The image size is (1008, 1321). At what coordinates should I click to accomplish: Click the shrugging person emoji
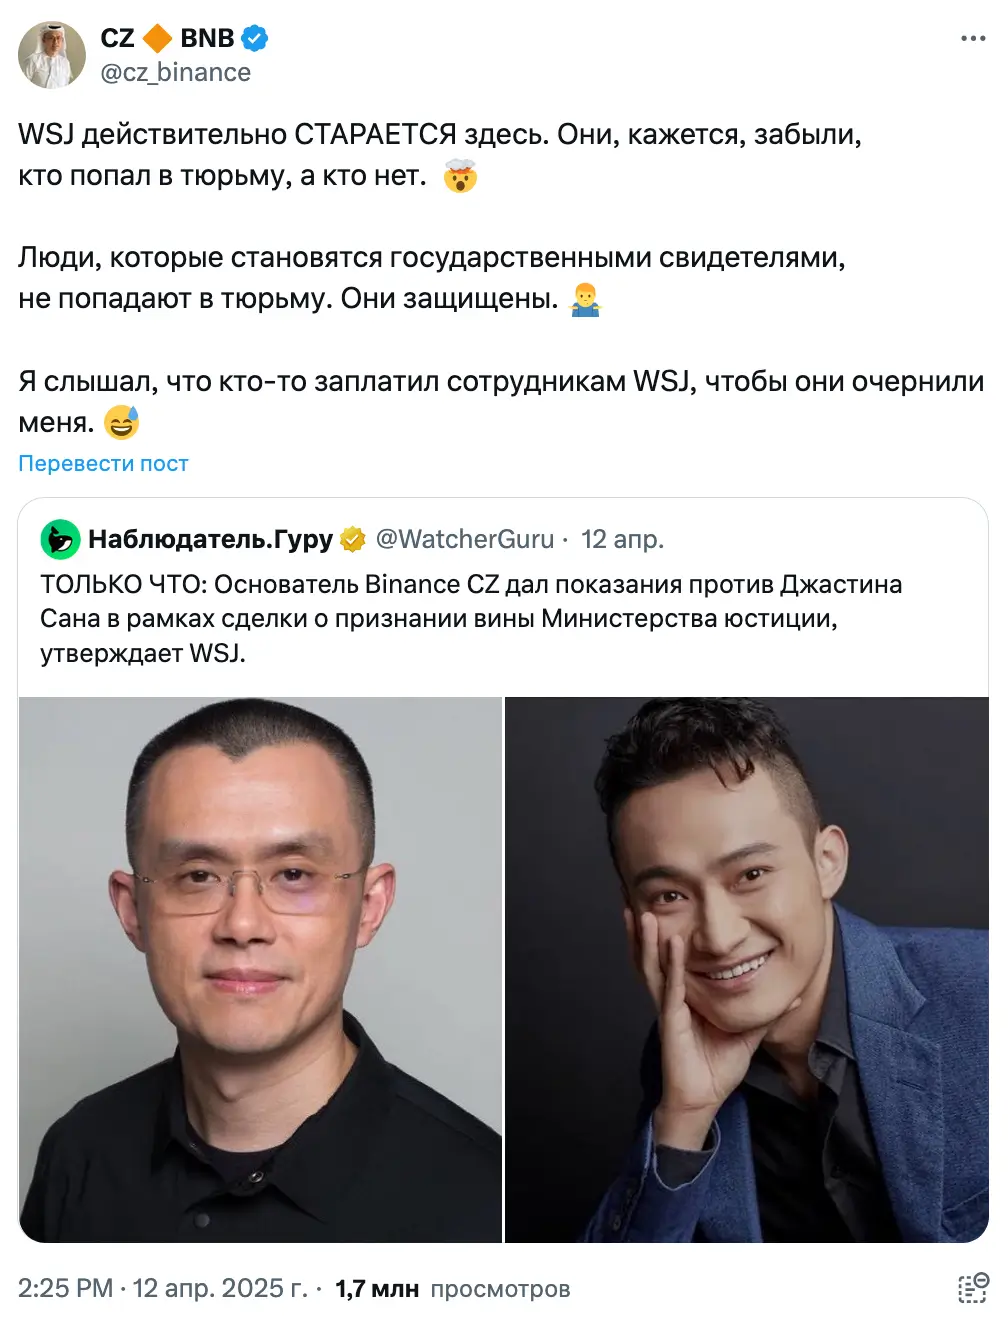pos(585,299)
